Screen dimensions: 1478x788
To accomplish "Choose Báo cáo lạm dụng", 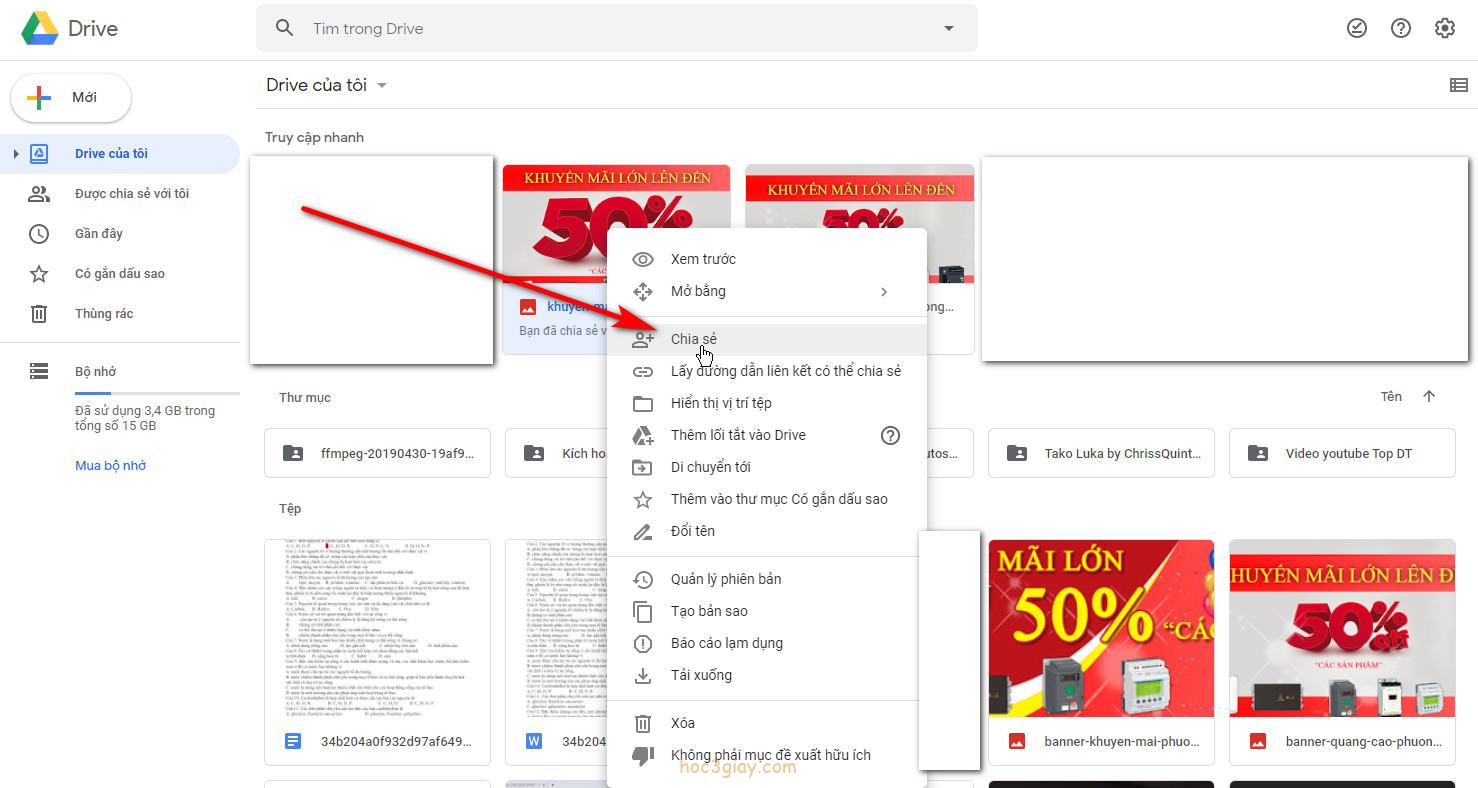I will [767, 643].
